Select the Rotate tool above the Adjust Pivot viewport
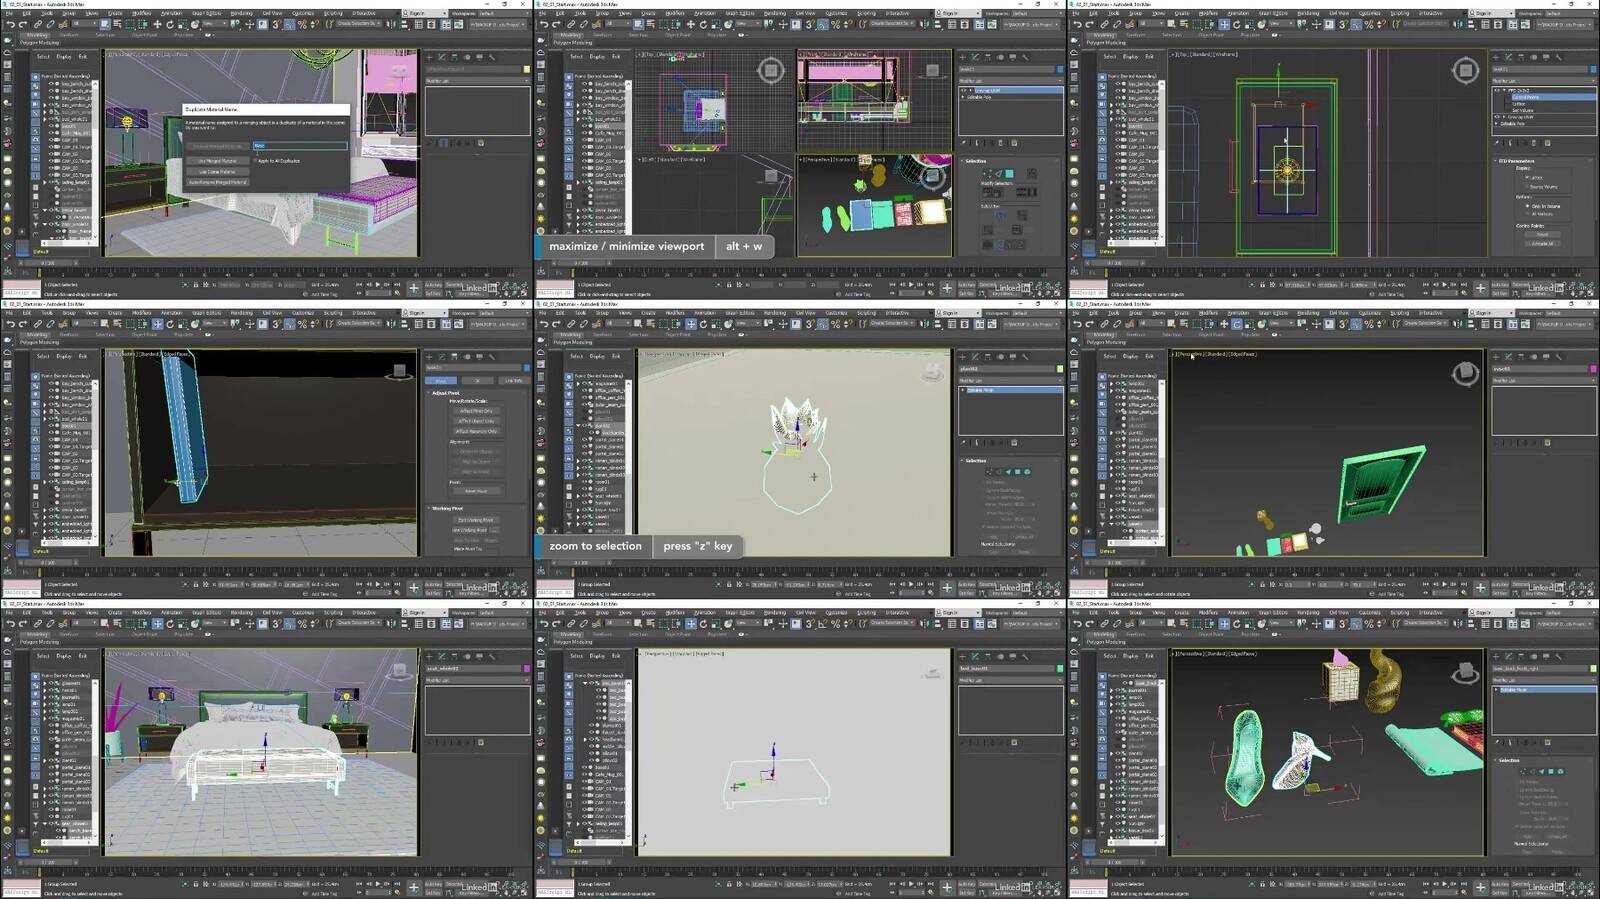The width and height of the screenshot is (1600, 899). coord(170,324)
